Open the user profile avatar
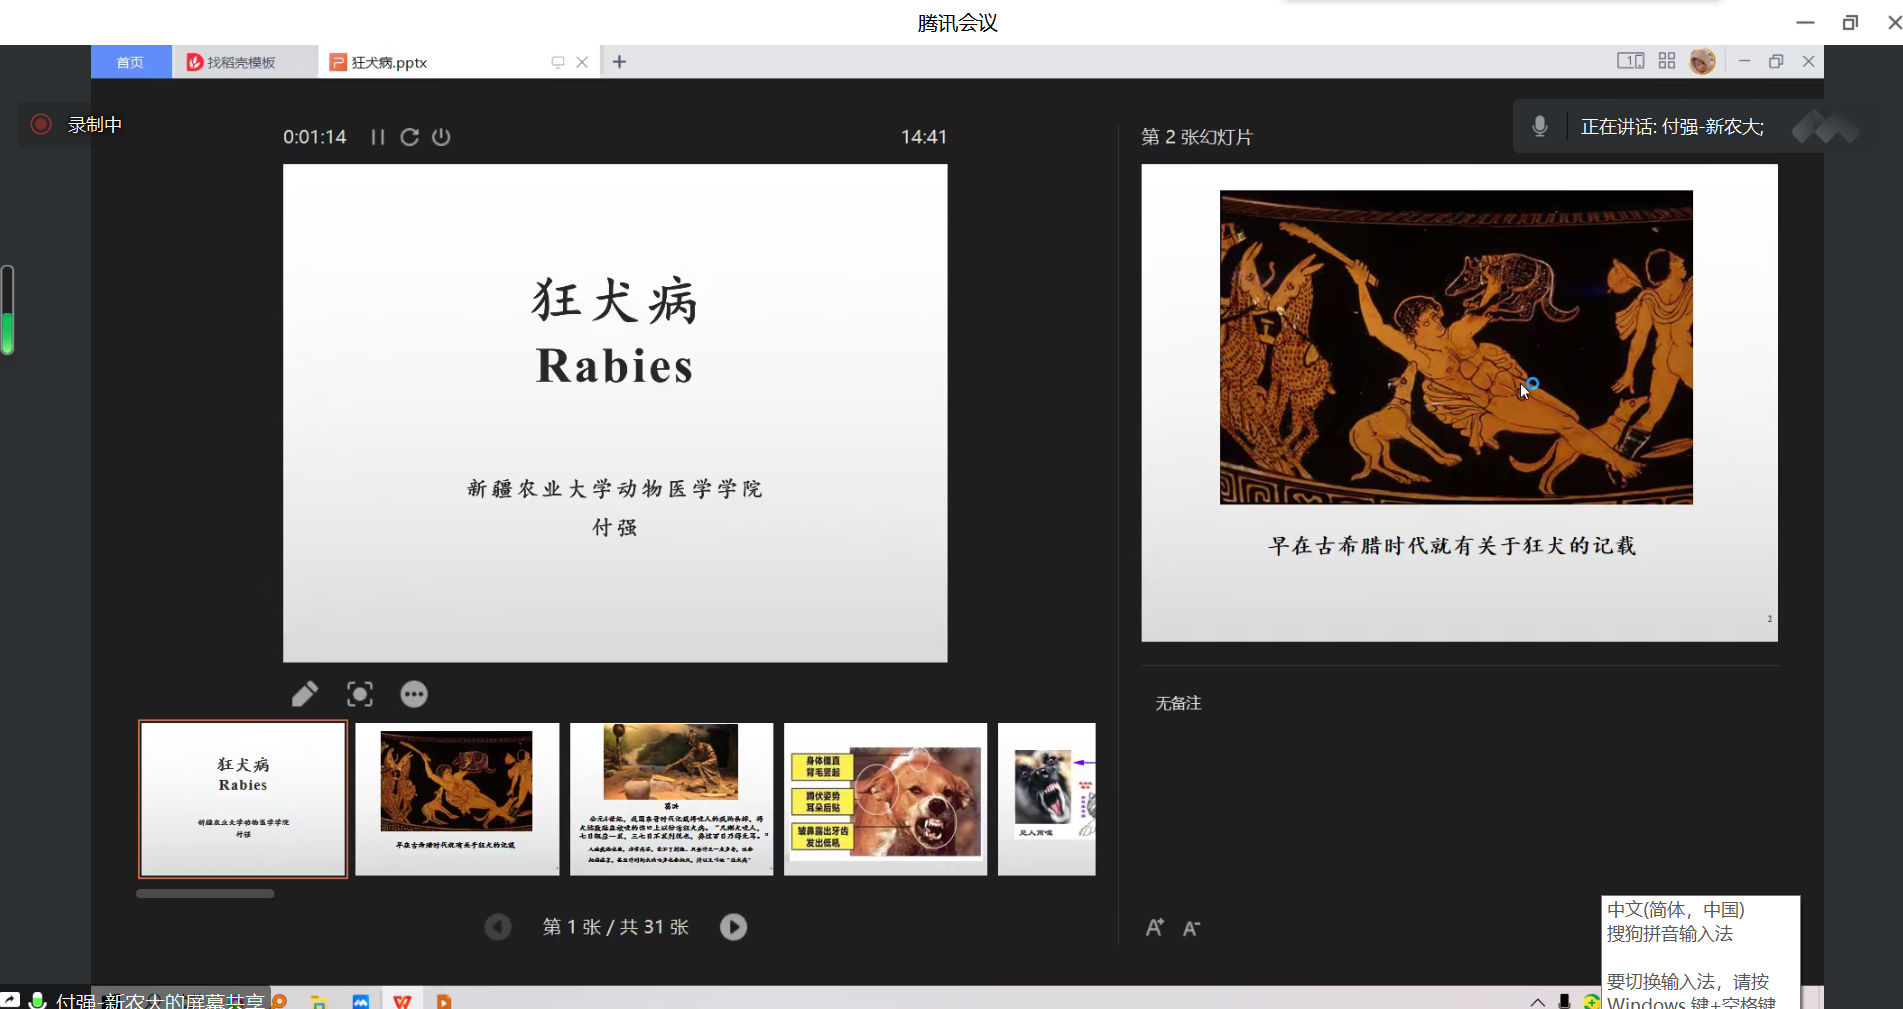The width and height of the screenshot is (1903, 1009). tap(1702, 61)
